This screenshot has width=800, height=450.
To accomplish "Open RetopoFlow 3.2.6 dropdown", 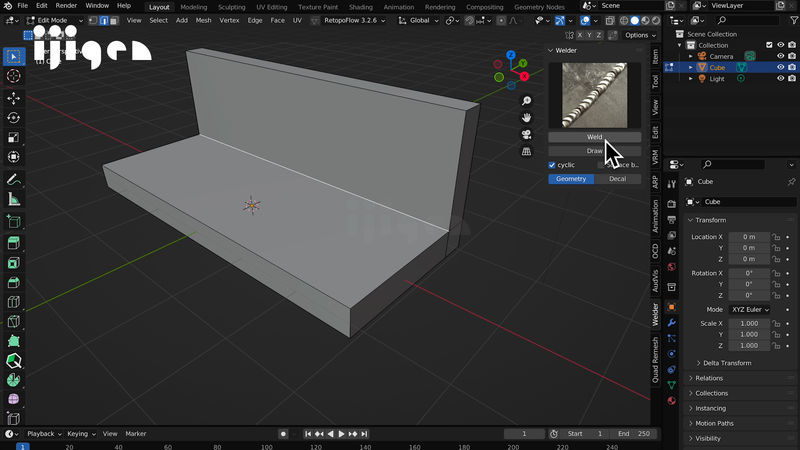I will 348,20.
